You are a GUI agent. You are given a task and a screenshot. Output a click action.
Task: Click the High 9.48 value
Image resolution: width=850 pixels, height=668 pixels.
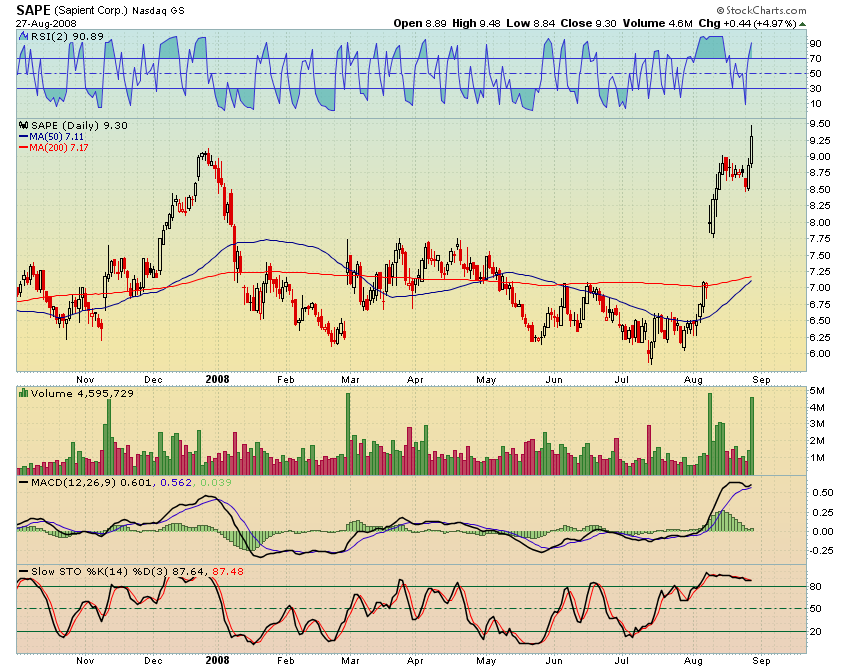476,23
